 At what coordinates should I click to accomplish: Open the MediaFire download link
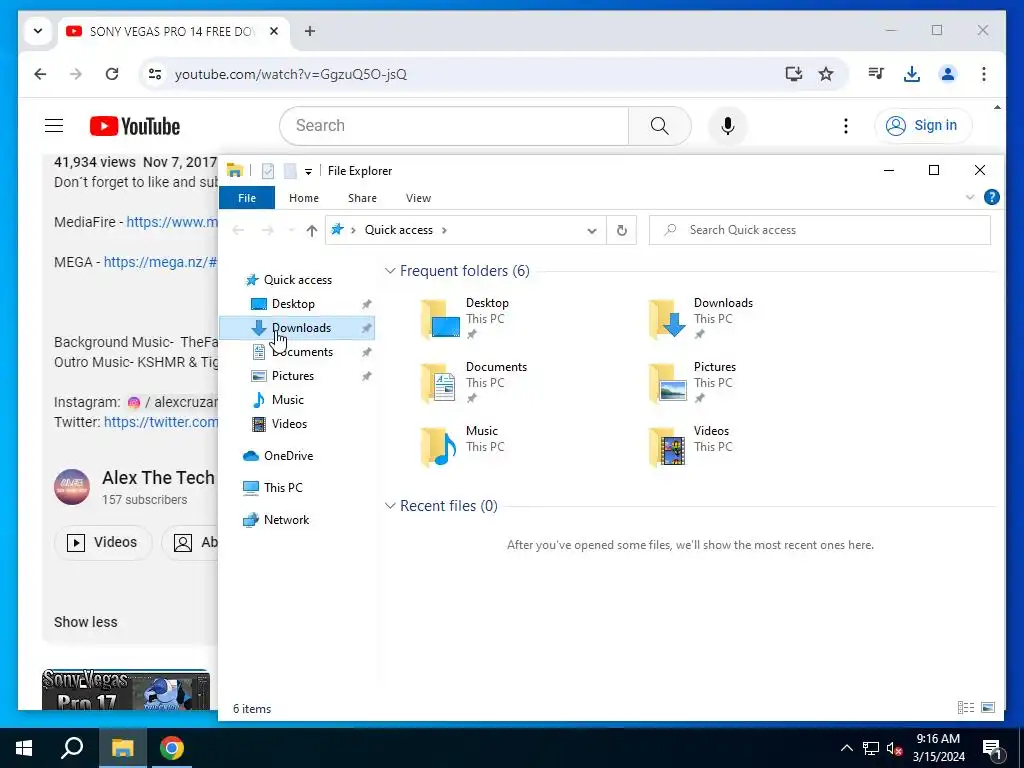(x=172, y=222)
